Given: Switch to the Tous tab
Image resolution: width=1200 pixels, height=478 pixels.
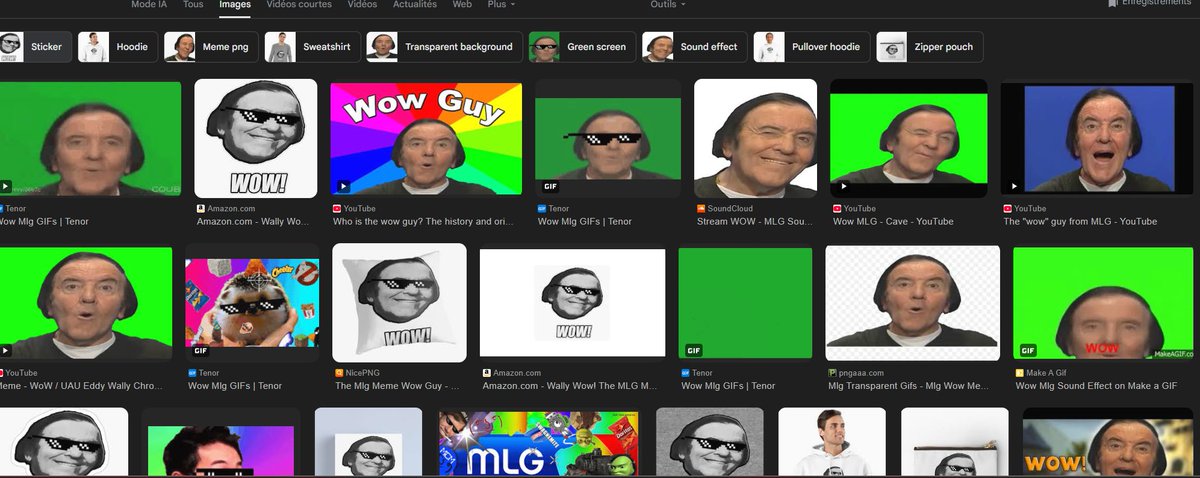Looking at the screenshot, I should [x=193, y=4].
